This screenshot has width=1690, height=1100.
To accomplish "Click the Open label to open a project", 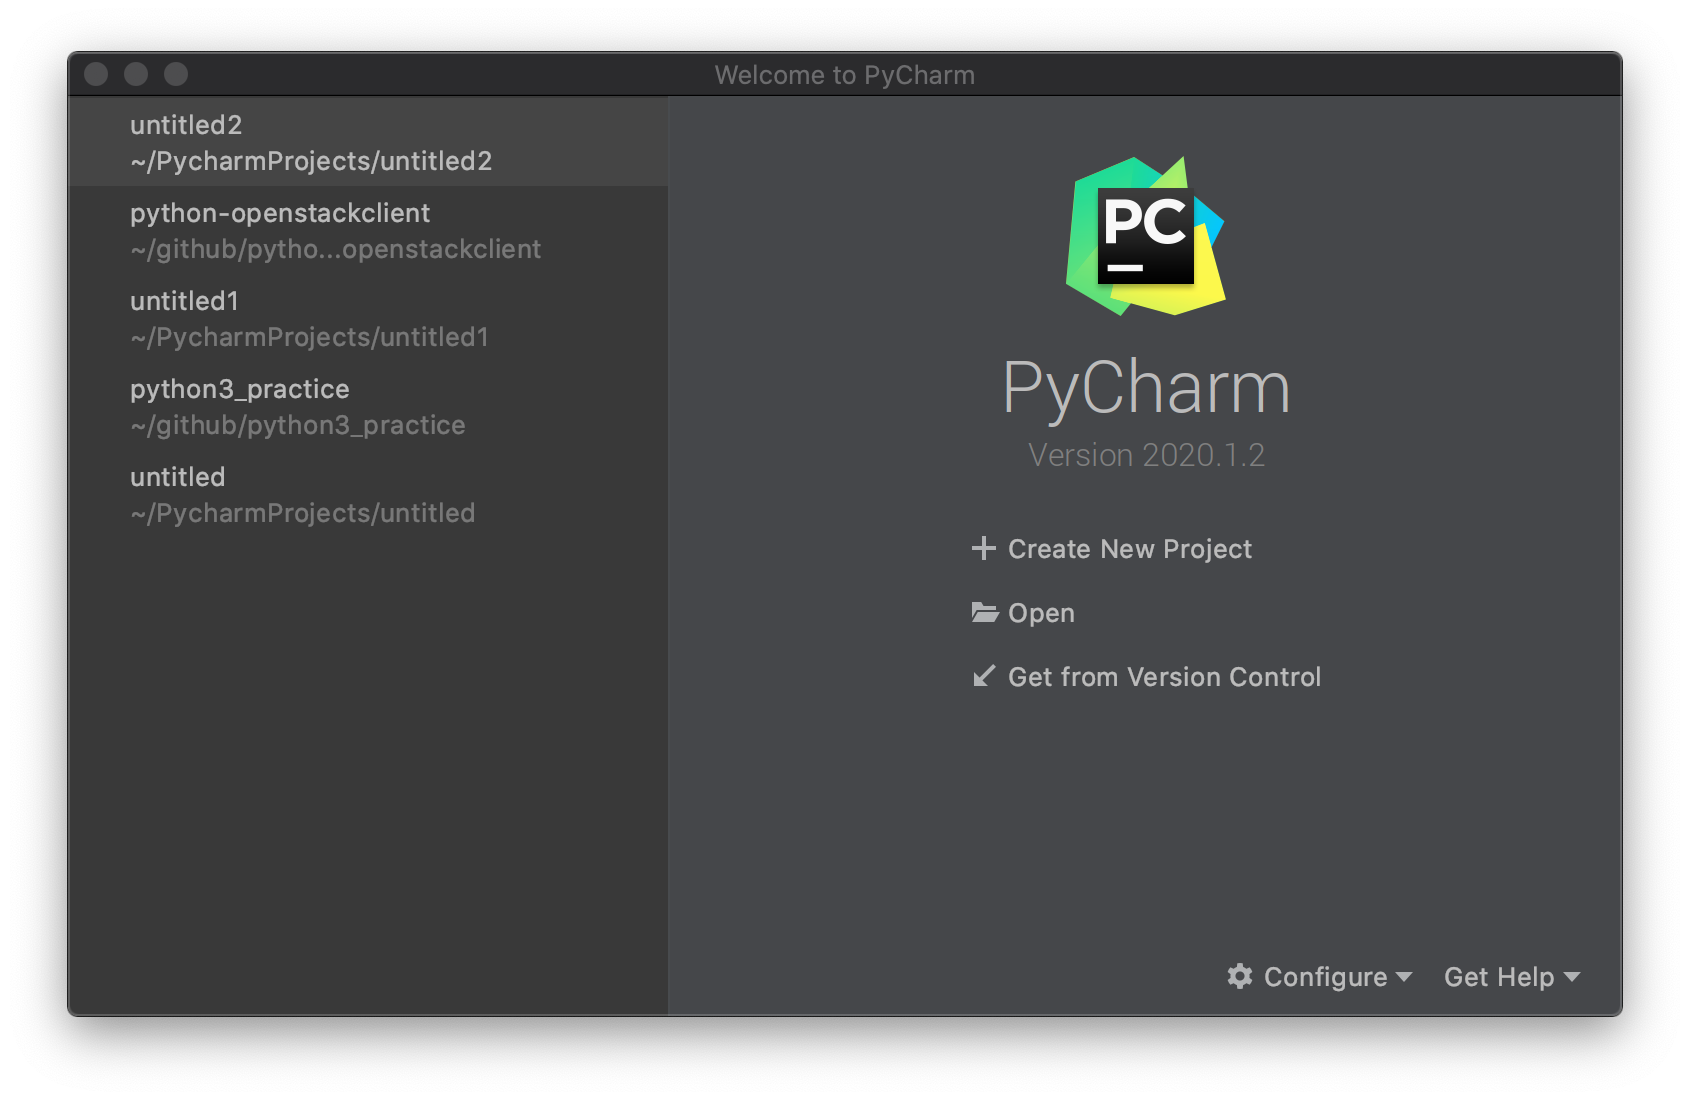I will 1041,613.
